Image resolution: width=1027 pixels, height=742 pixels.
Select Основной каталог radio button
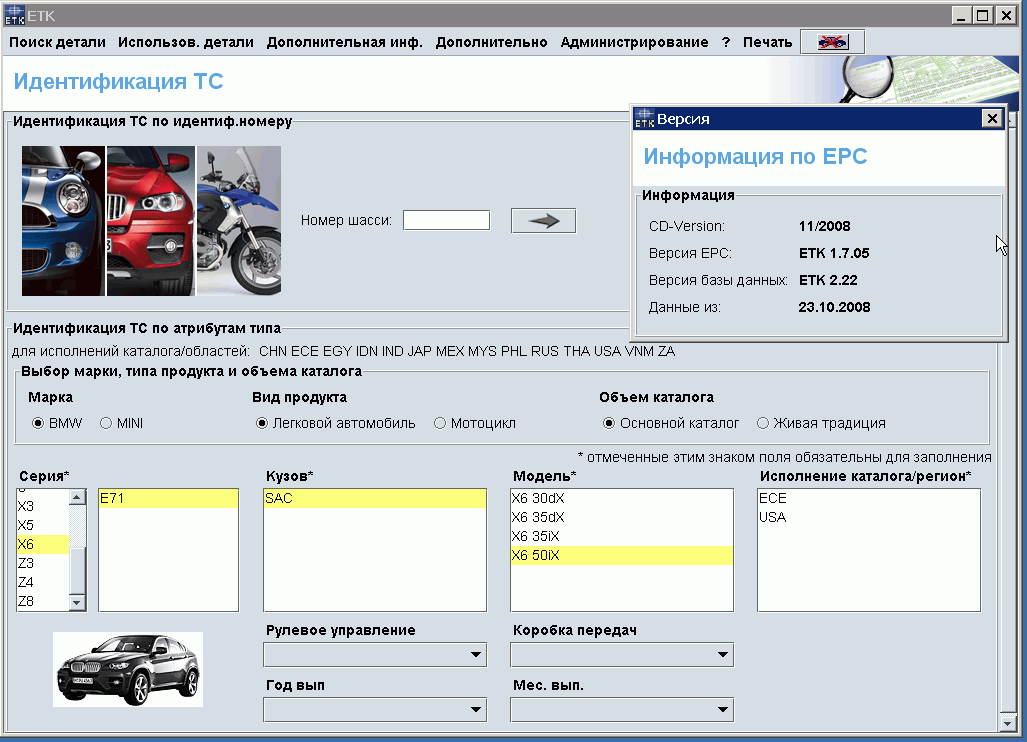pyautogui.click(x=609, y=423)
